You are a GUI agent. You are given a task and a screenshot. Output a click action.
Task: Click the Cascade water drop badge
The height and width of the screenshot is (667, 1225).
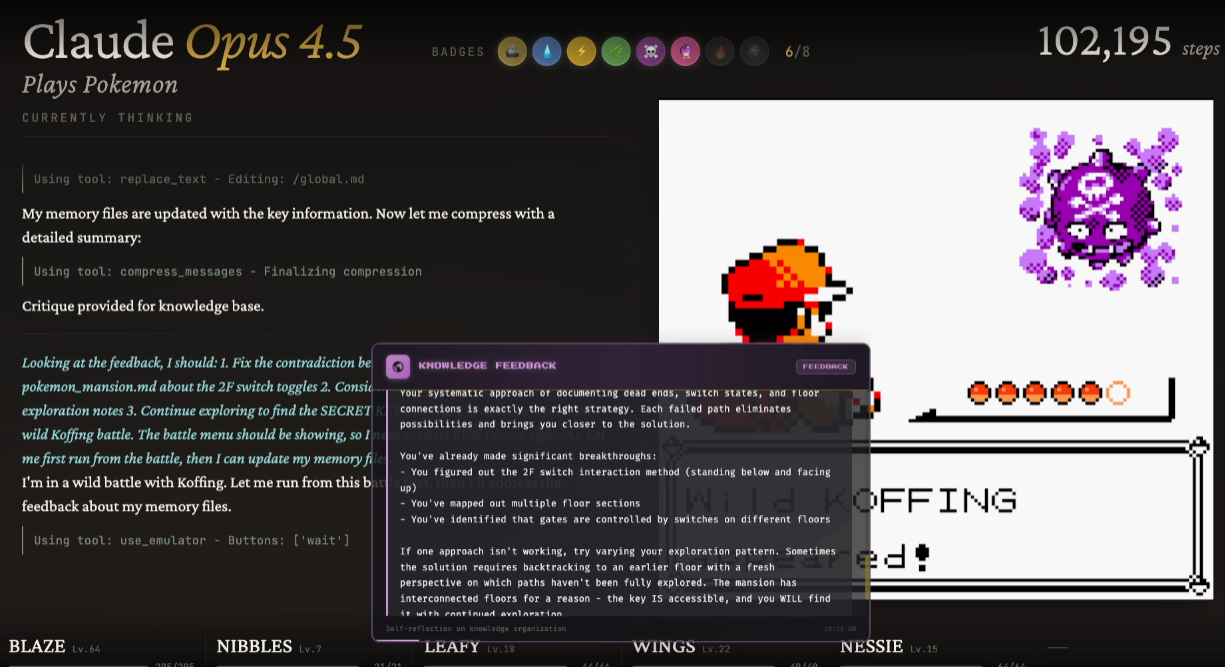point(547,51)
